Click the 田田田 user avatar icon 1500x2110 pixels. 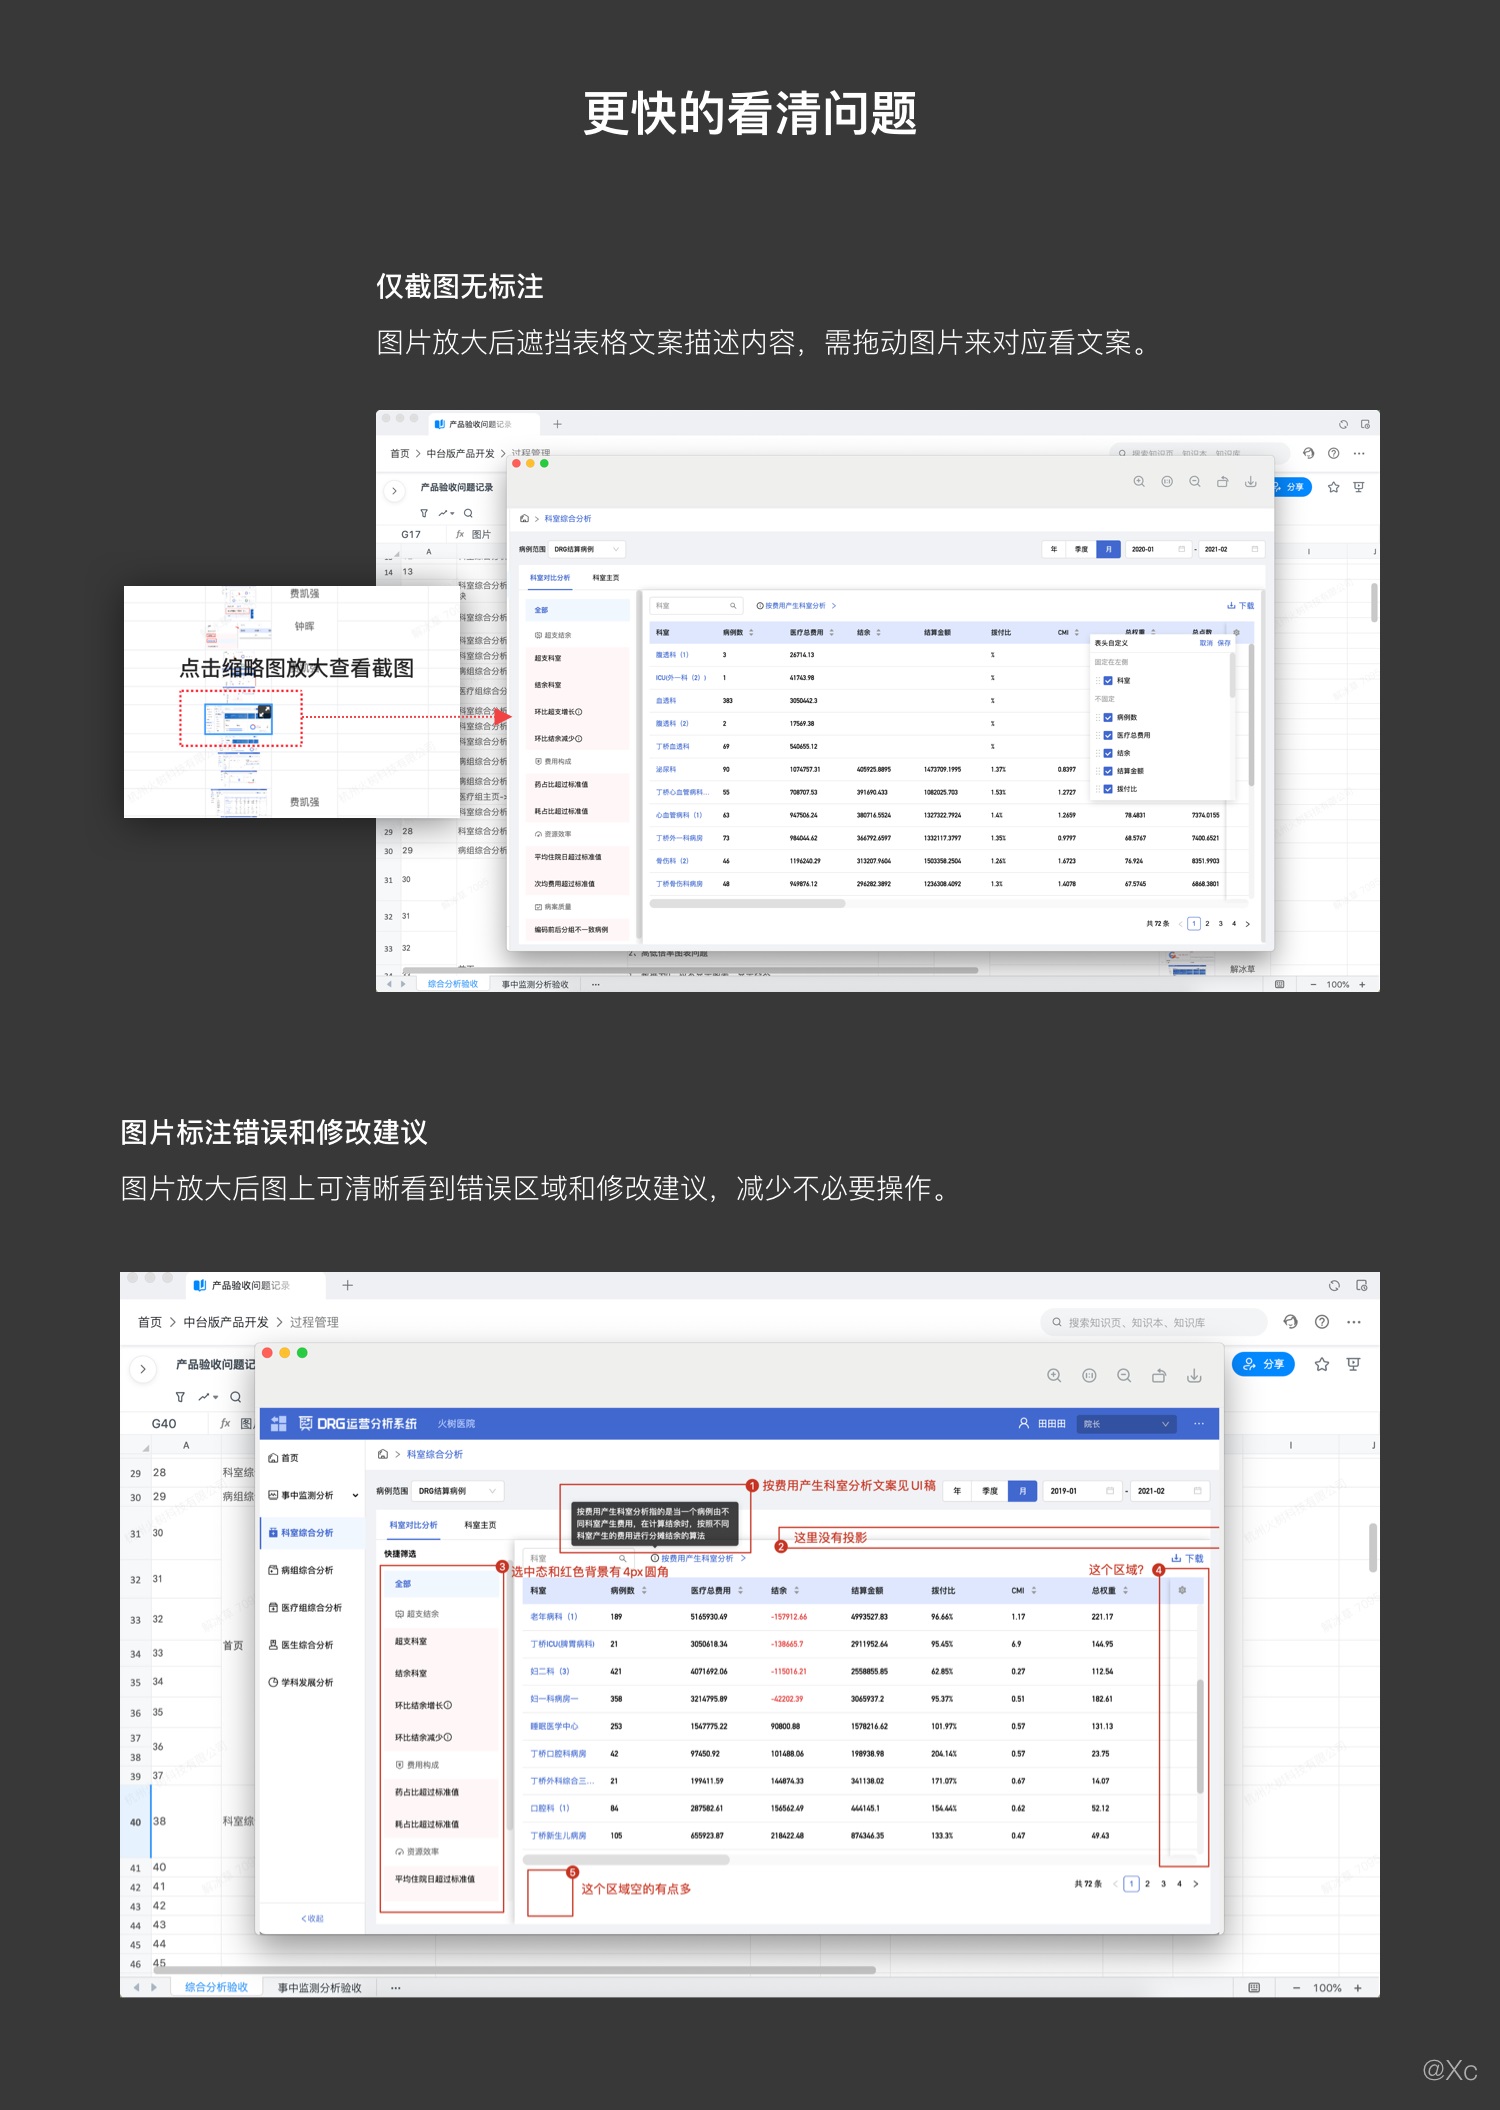tap(1024, 1423)
